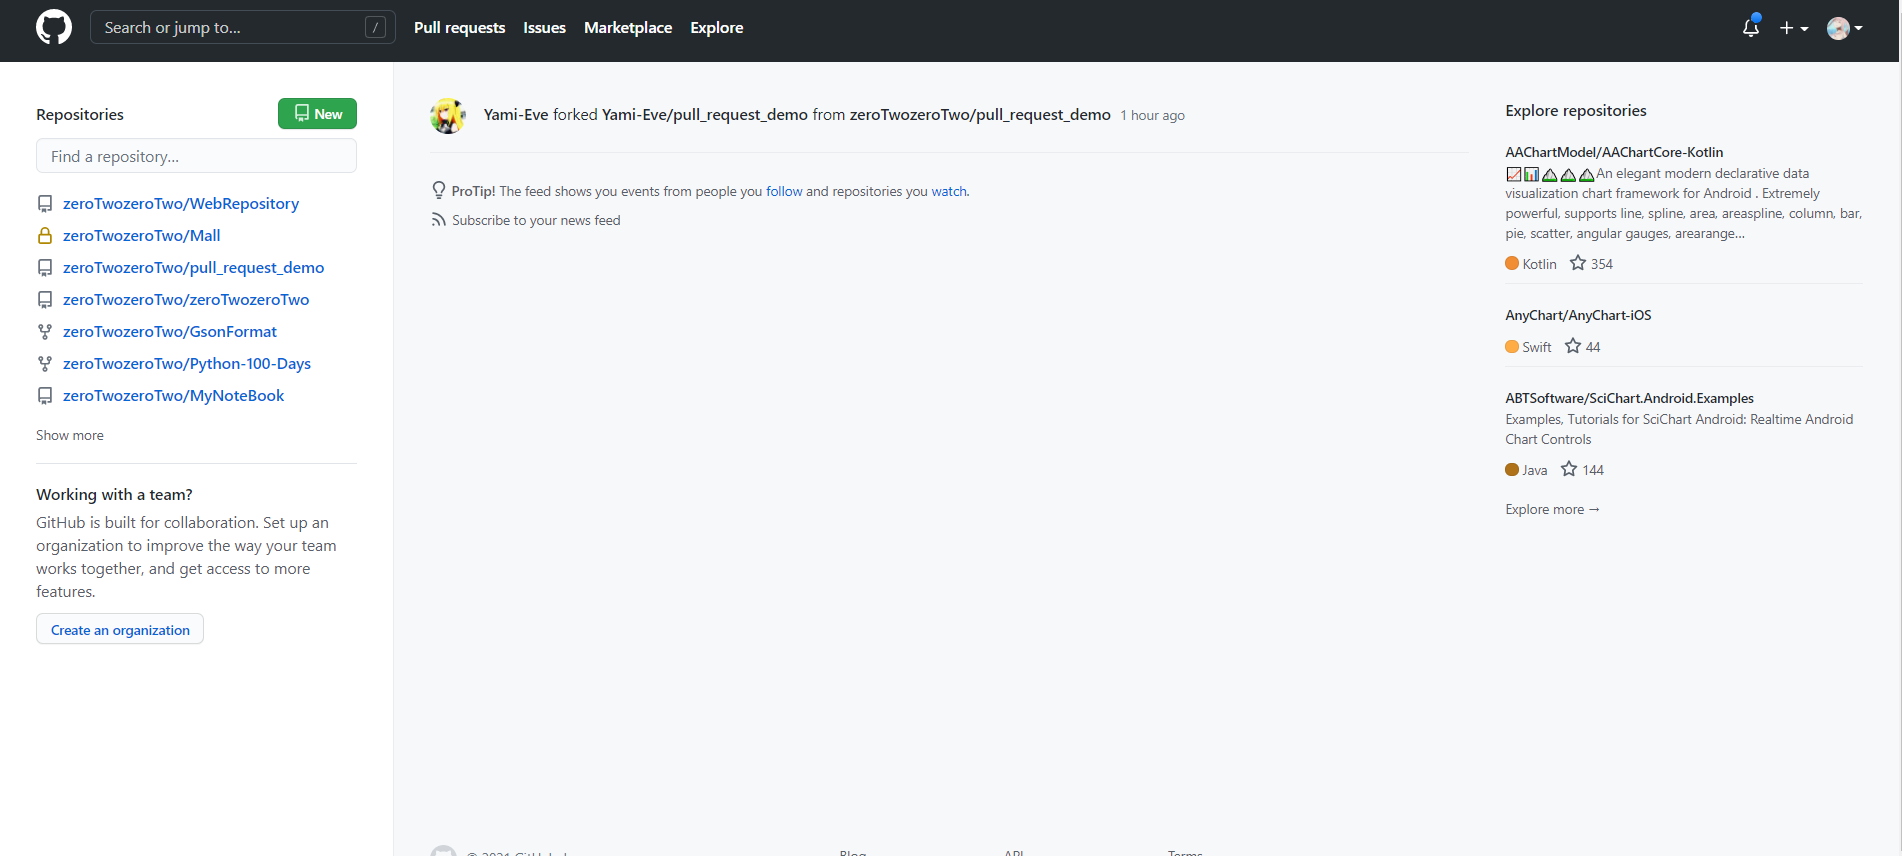Click star icon with 354 stars
Viewport: 1902px width, 856px height.
[x=1578, y=263]
